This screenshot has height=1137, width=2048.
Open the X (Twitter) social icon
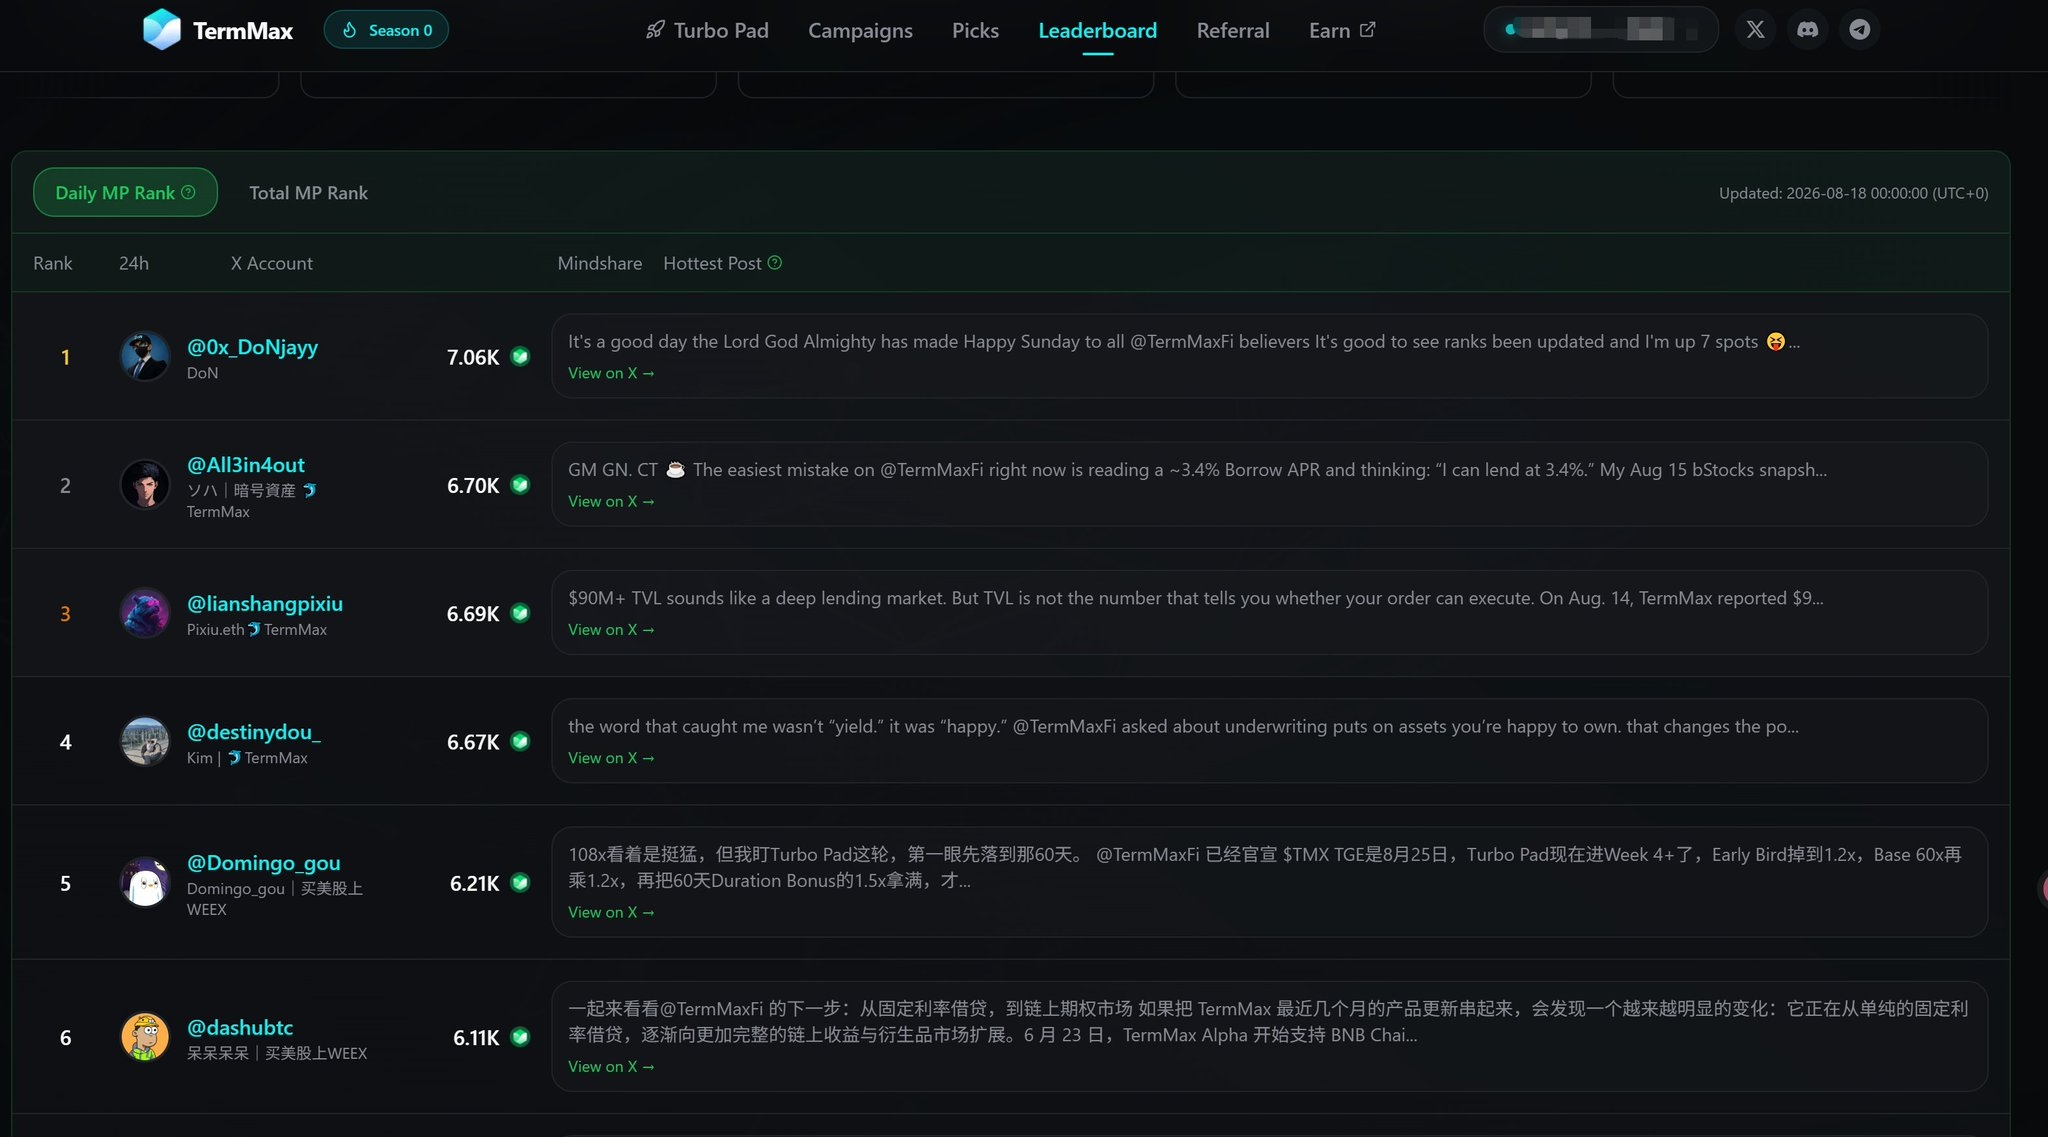point(1755,30)
